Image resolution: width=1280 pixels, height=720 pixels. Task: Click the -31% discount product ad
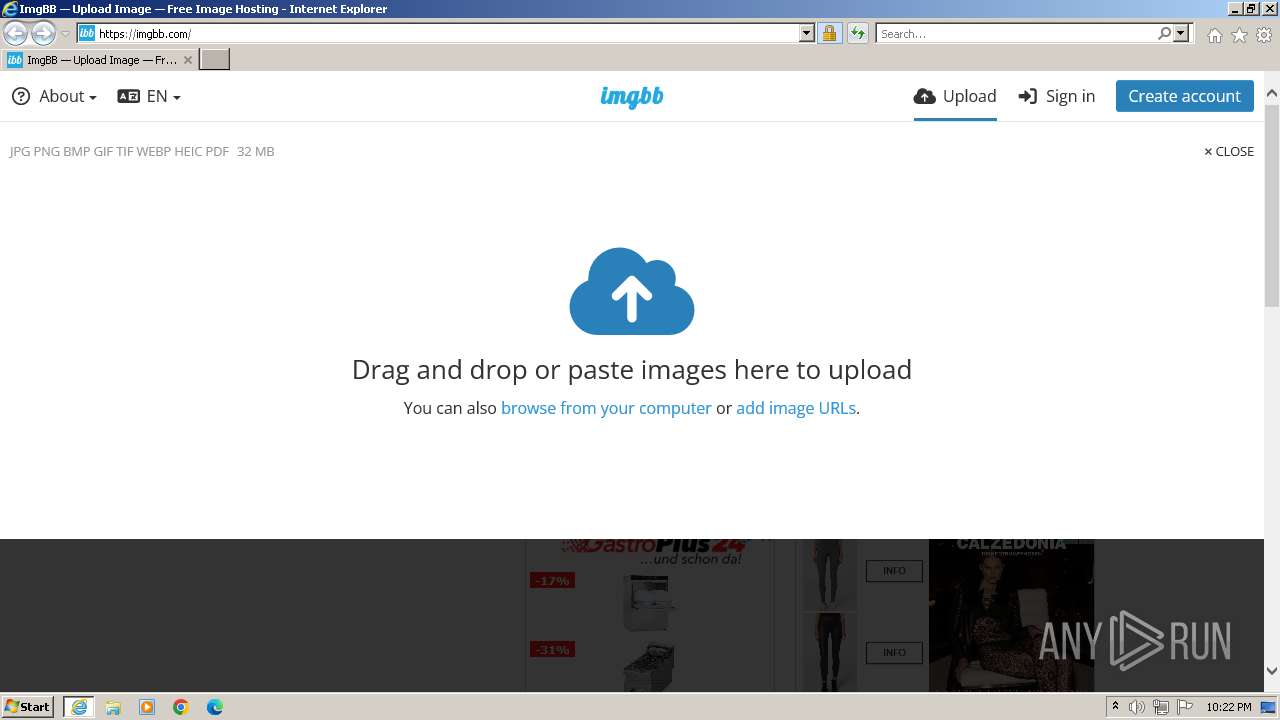pos(648,666)
